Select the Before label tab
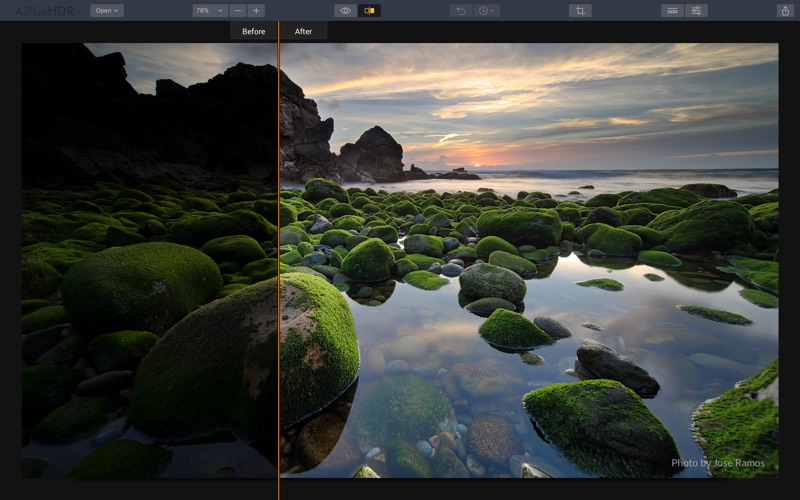The image size is (800, 500). pos(254,31)
